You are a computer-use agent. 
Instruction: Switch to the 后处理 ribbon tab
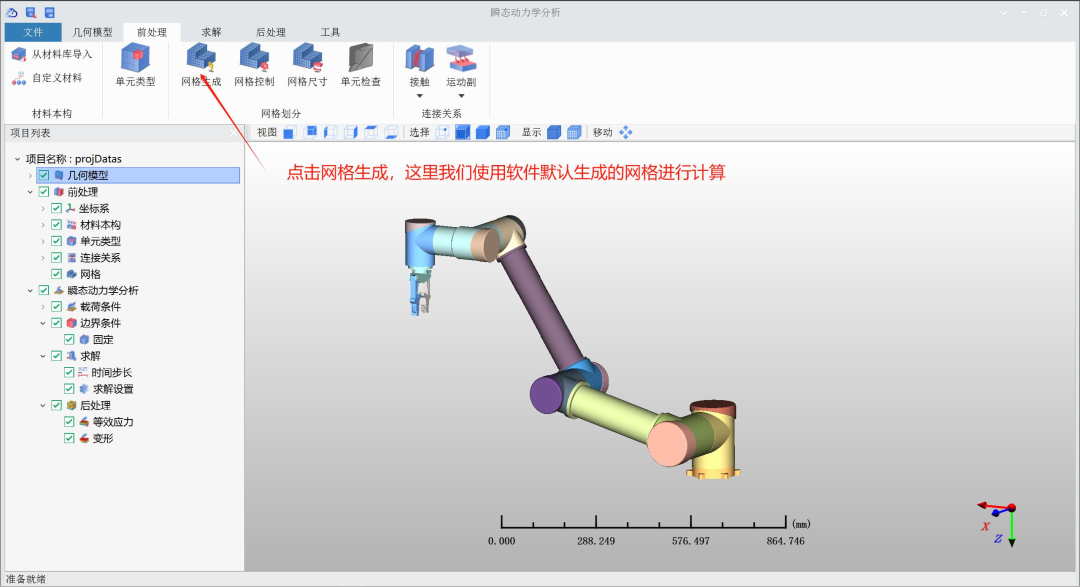pos(271,32)
